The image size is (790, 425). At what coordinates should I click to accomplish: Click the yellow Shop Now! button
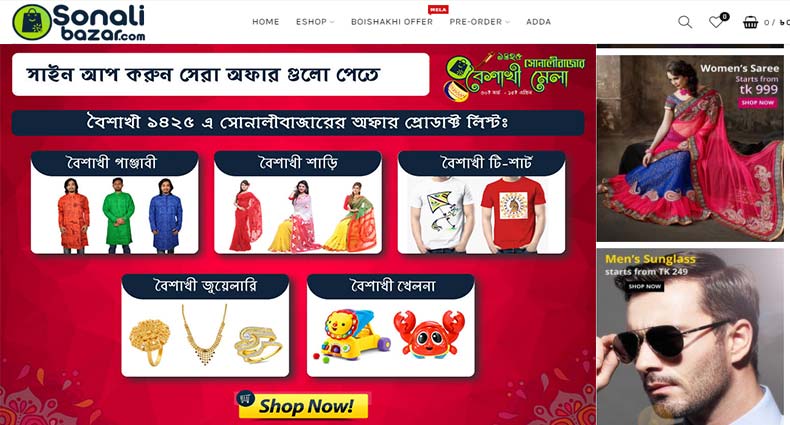tap(303, 405)
